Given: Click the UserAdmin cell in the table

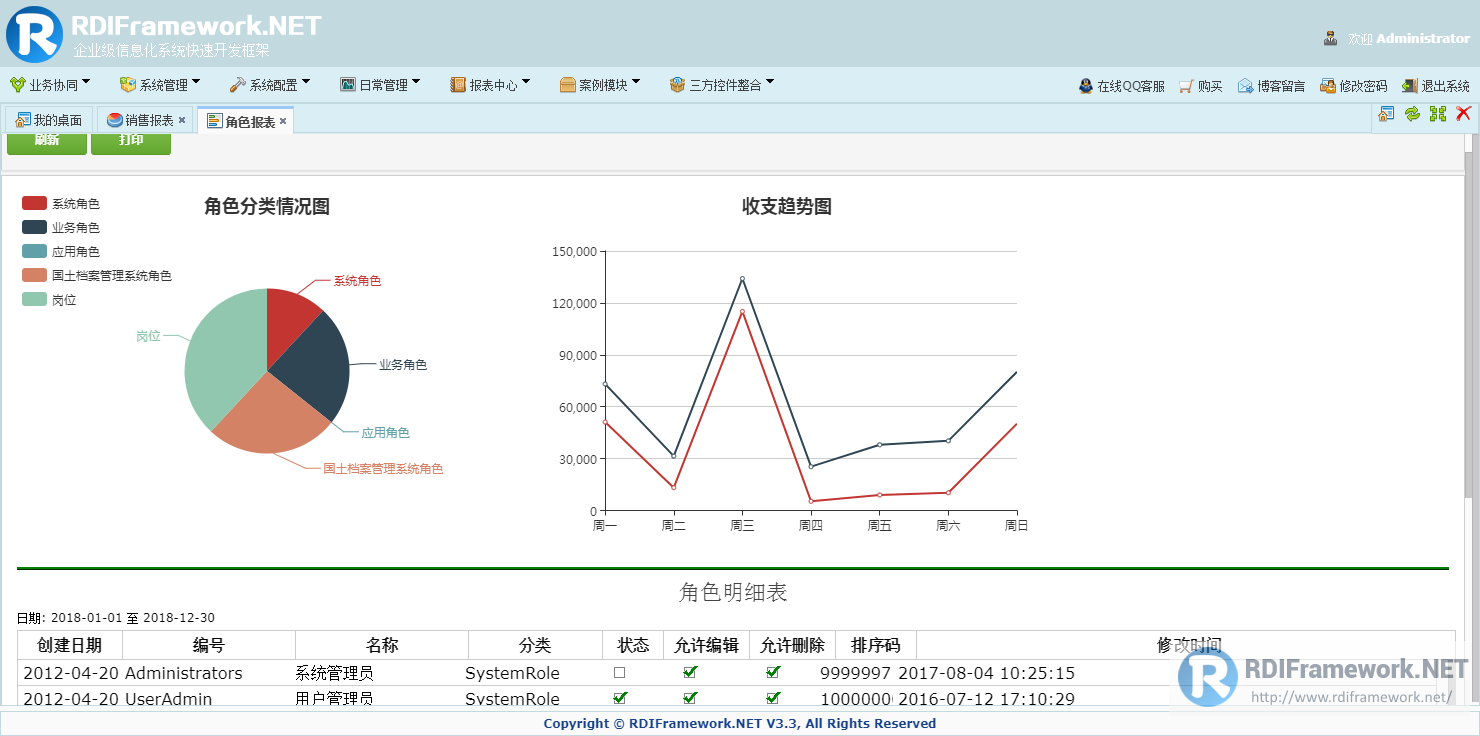Looking at the screenshot, I should click(168, 699).
